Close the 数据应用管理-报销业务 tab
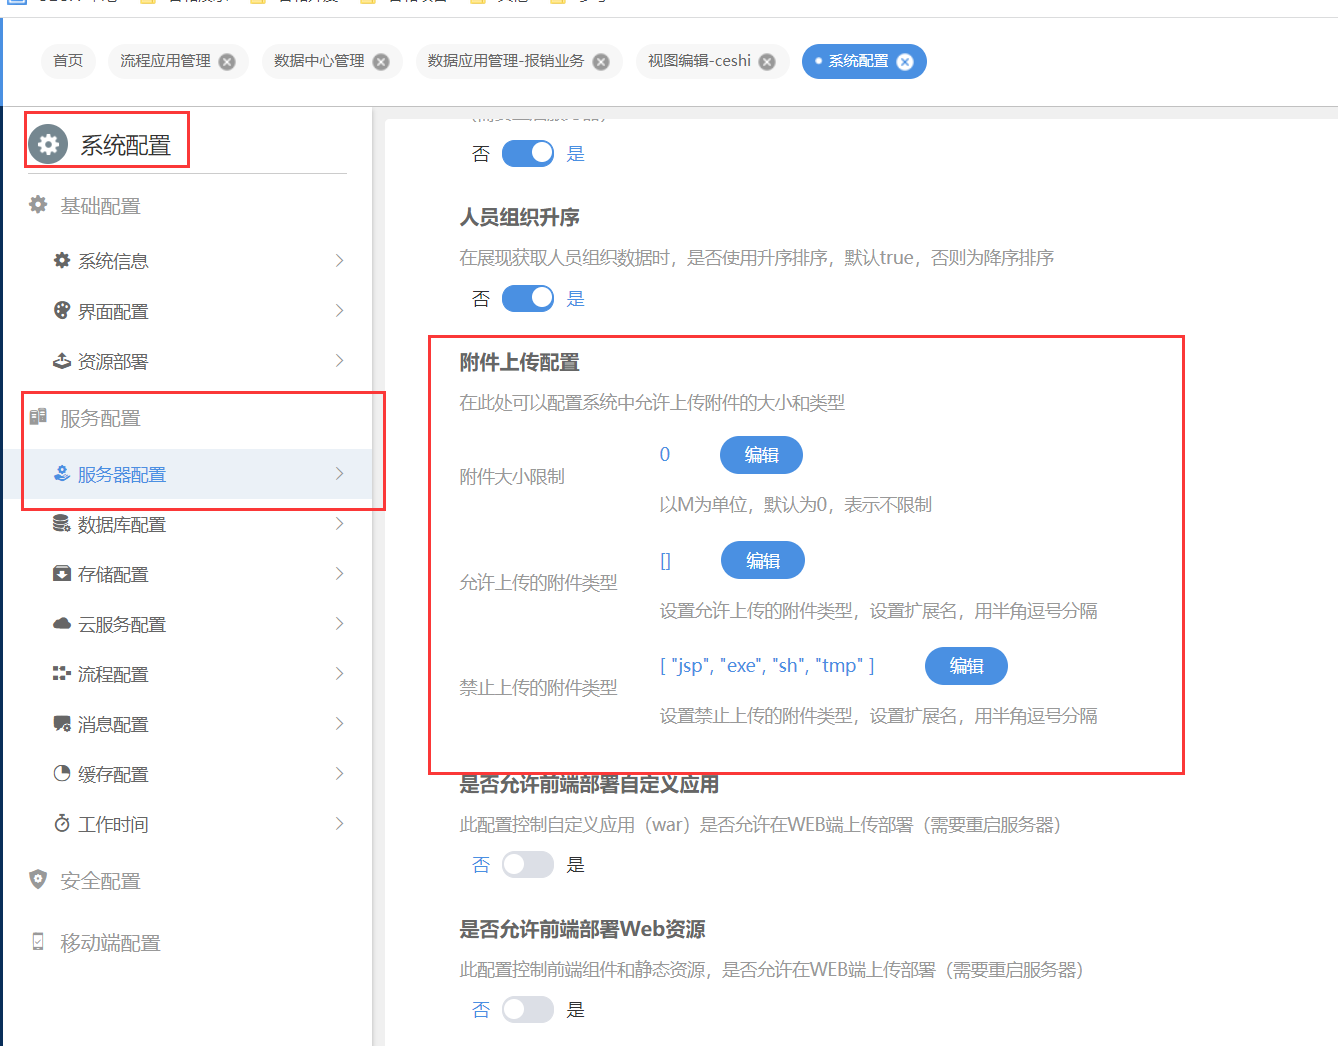 [x=601, y=62]
